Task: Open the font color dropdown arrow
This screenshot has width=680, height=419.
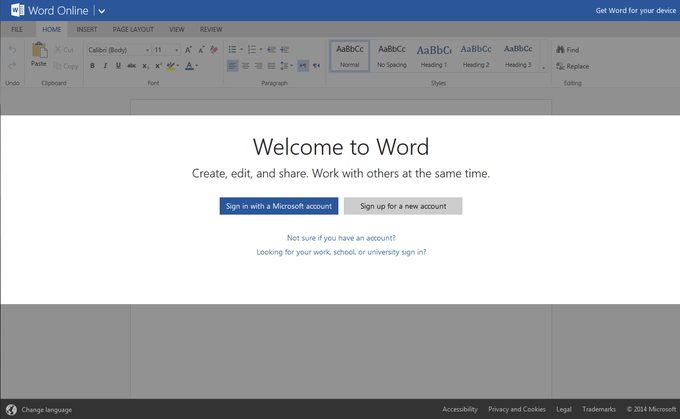Action: [x=196, y=66]
